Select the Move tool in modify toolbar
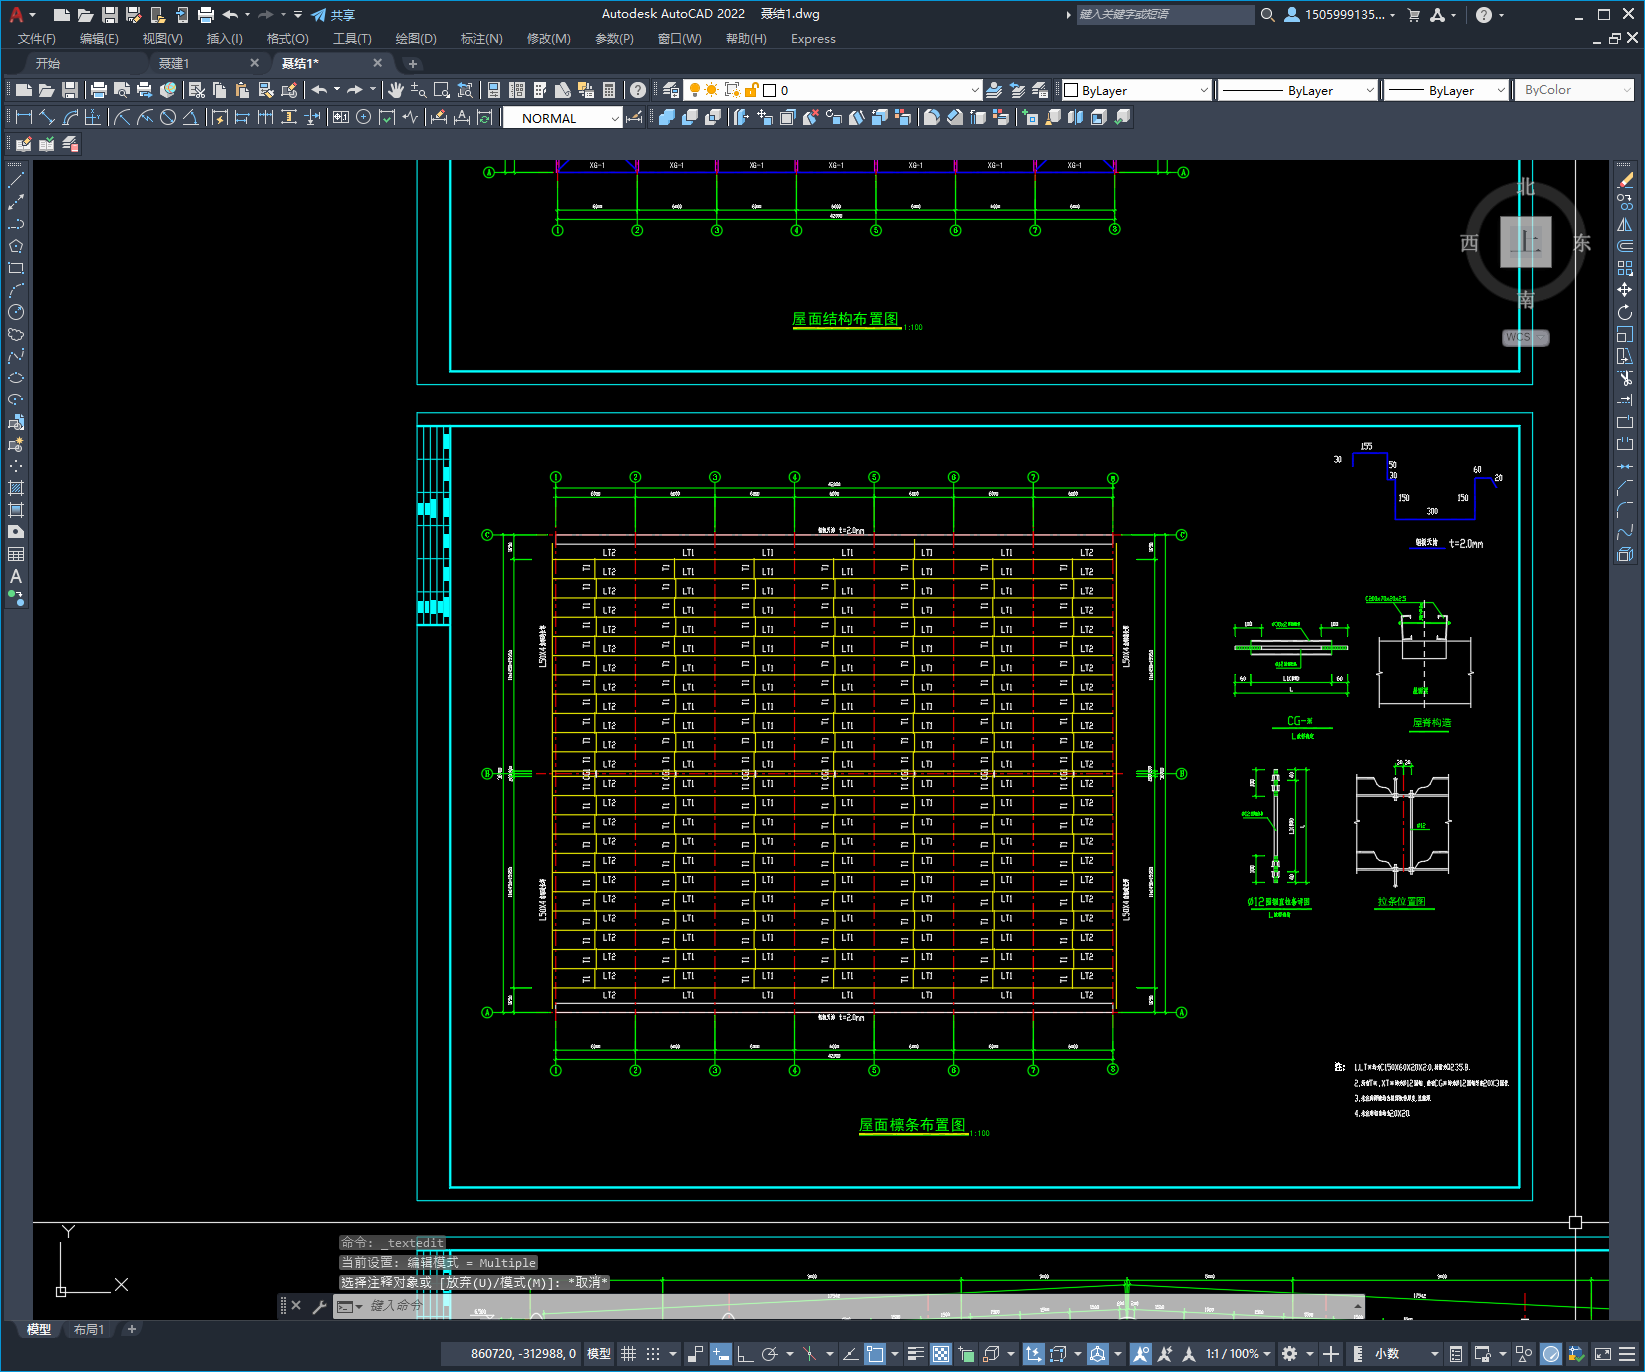Image resolution: width=1645 pixels, height=1372 pixels. (1625, 290)
